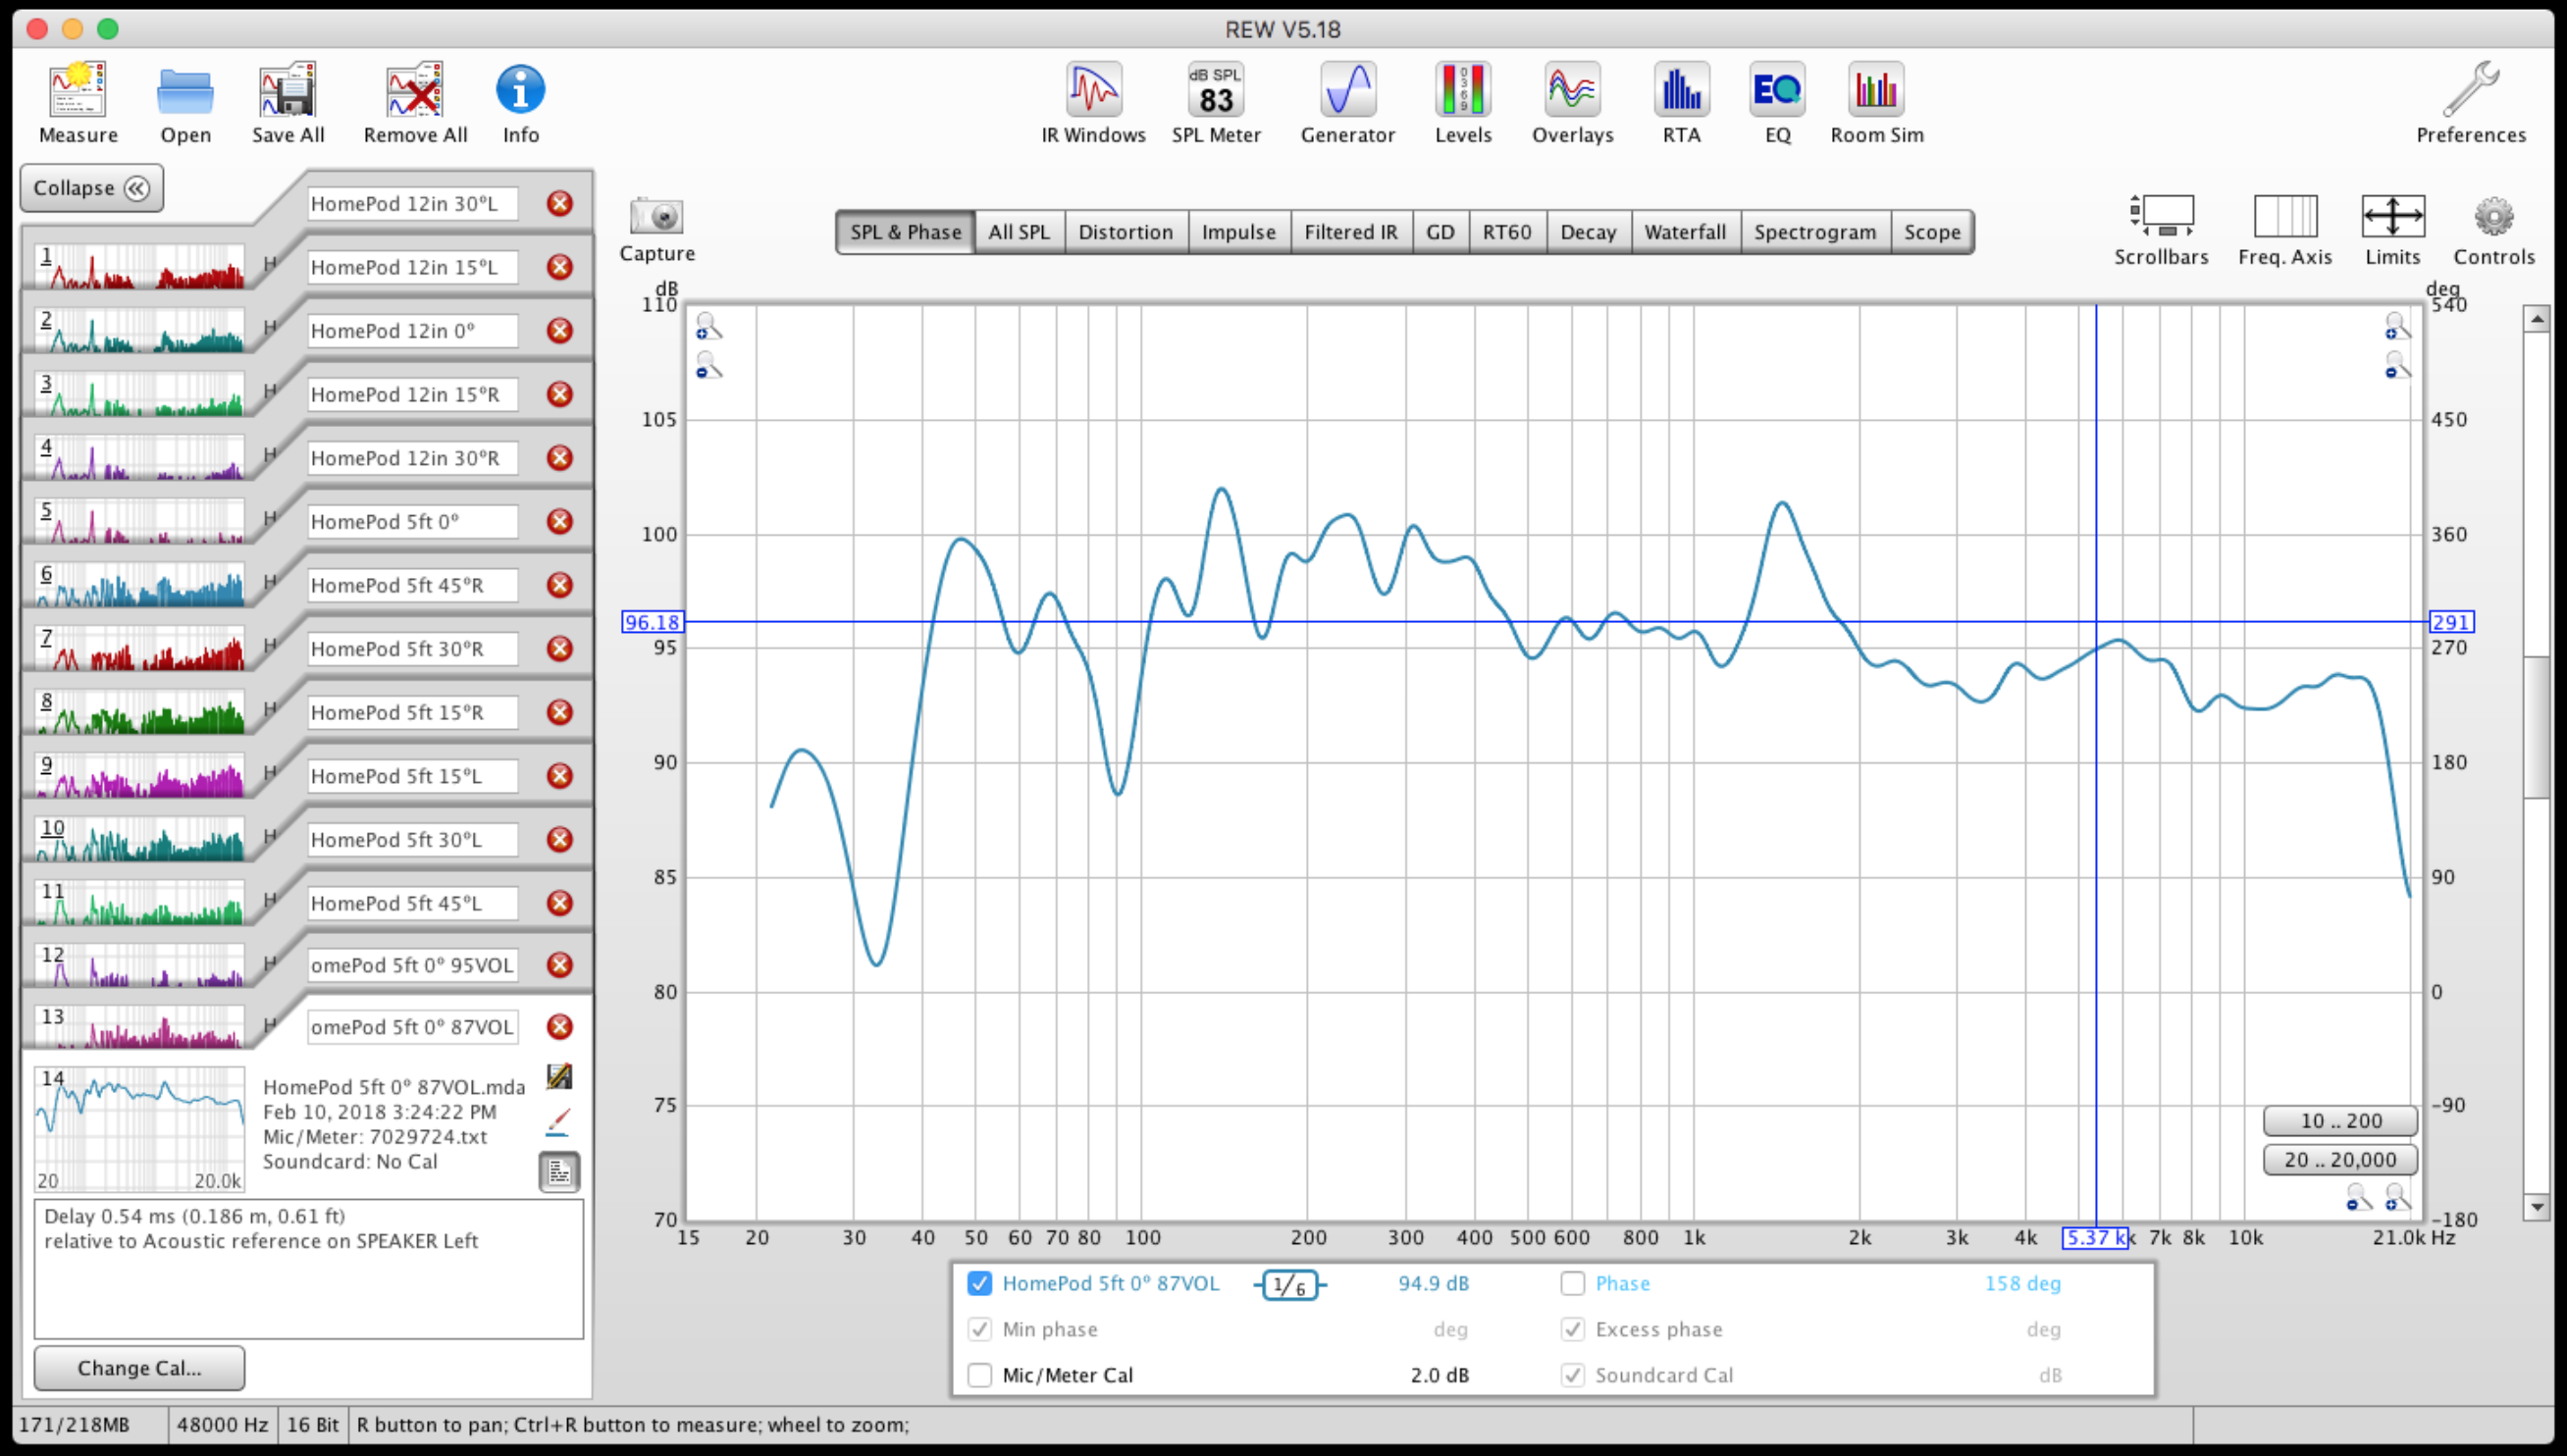This screenshot has height=1456, width=2567.
Task: Click the Freq. Axis icon
Action: 2285,216
